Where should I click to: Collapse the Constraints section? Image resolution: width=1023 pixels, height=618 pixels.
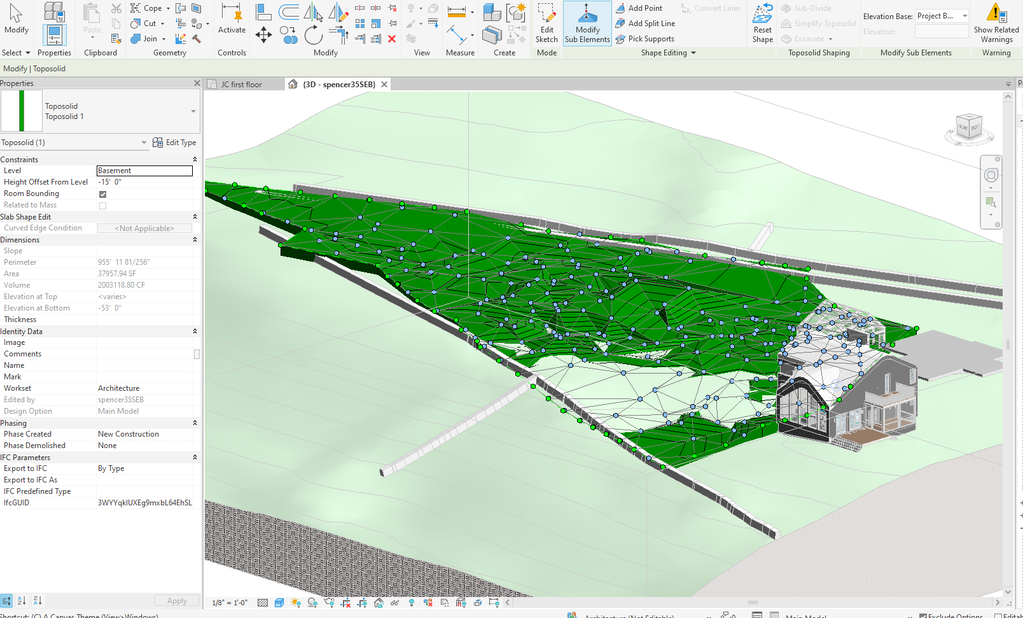194,159
